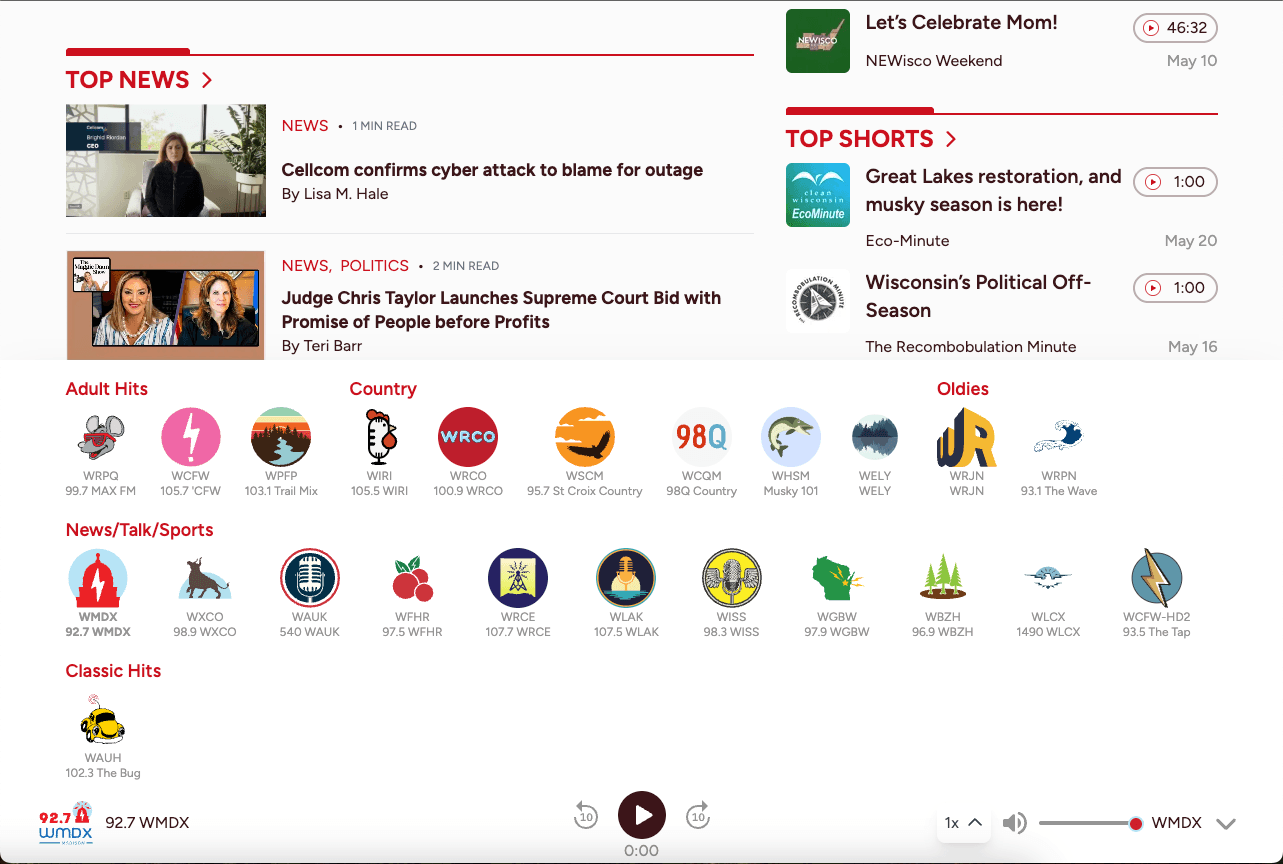This screenshot has height=864, width=1283.
Task: Adjust the volume slider
Action: click(x=1091, y=823)
